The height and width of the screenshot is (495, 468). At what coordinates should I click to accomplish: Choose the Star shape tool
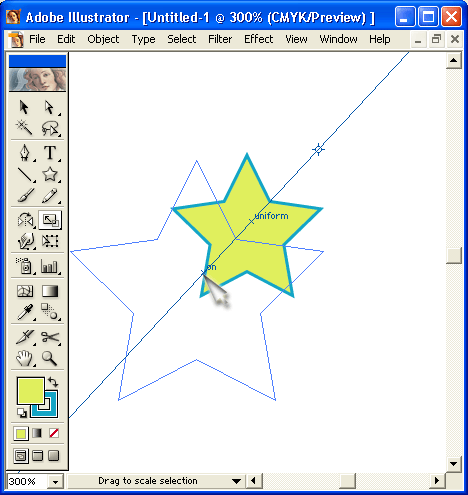point(50,174)
